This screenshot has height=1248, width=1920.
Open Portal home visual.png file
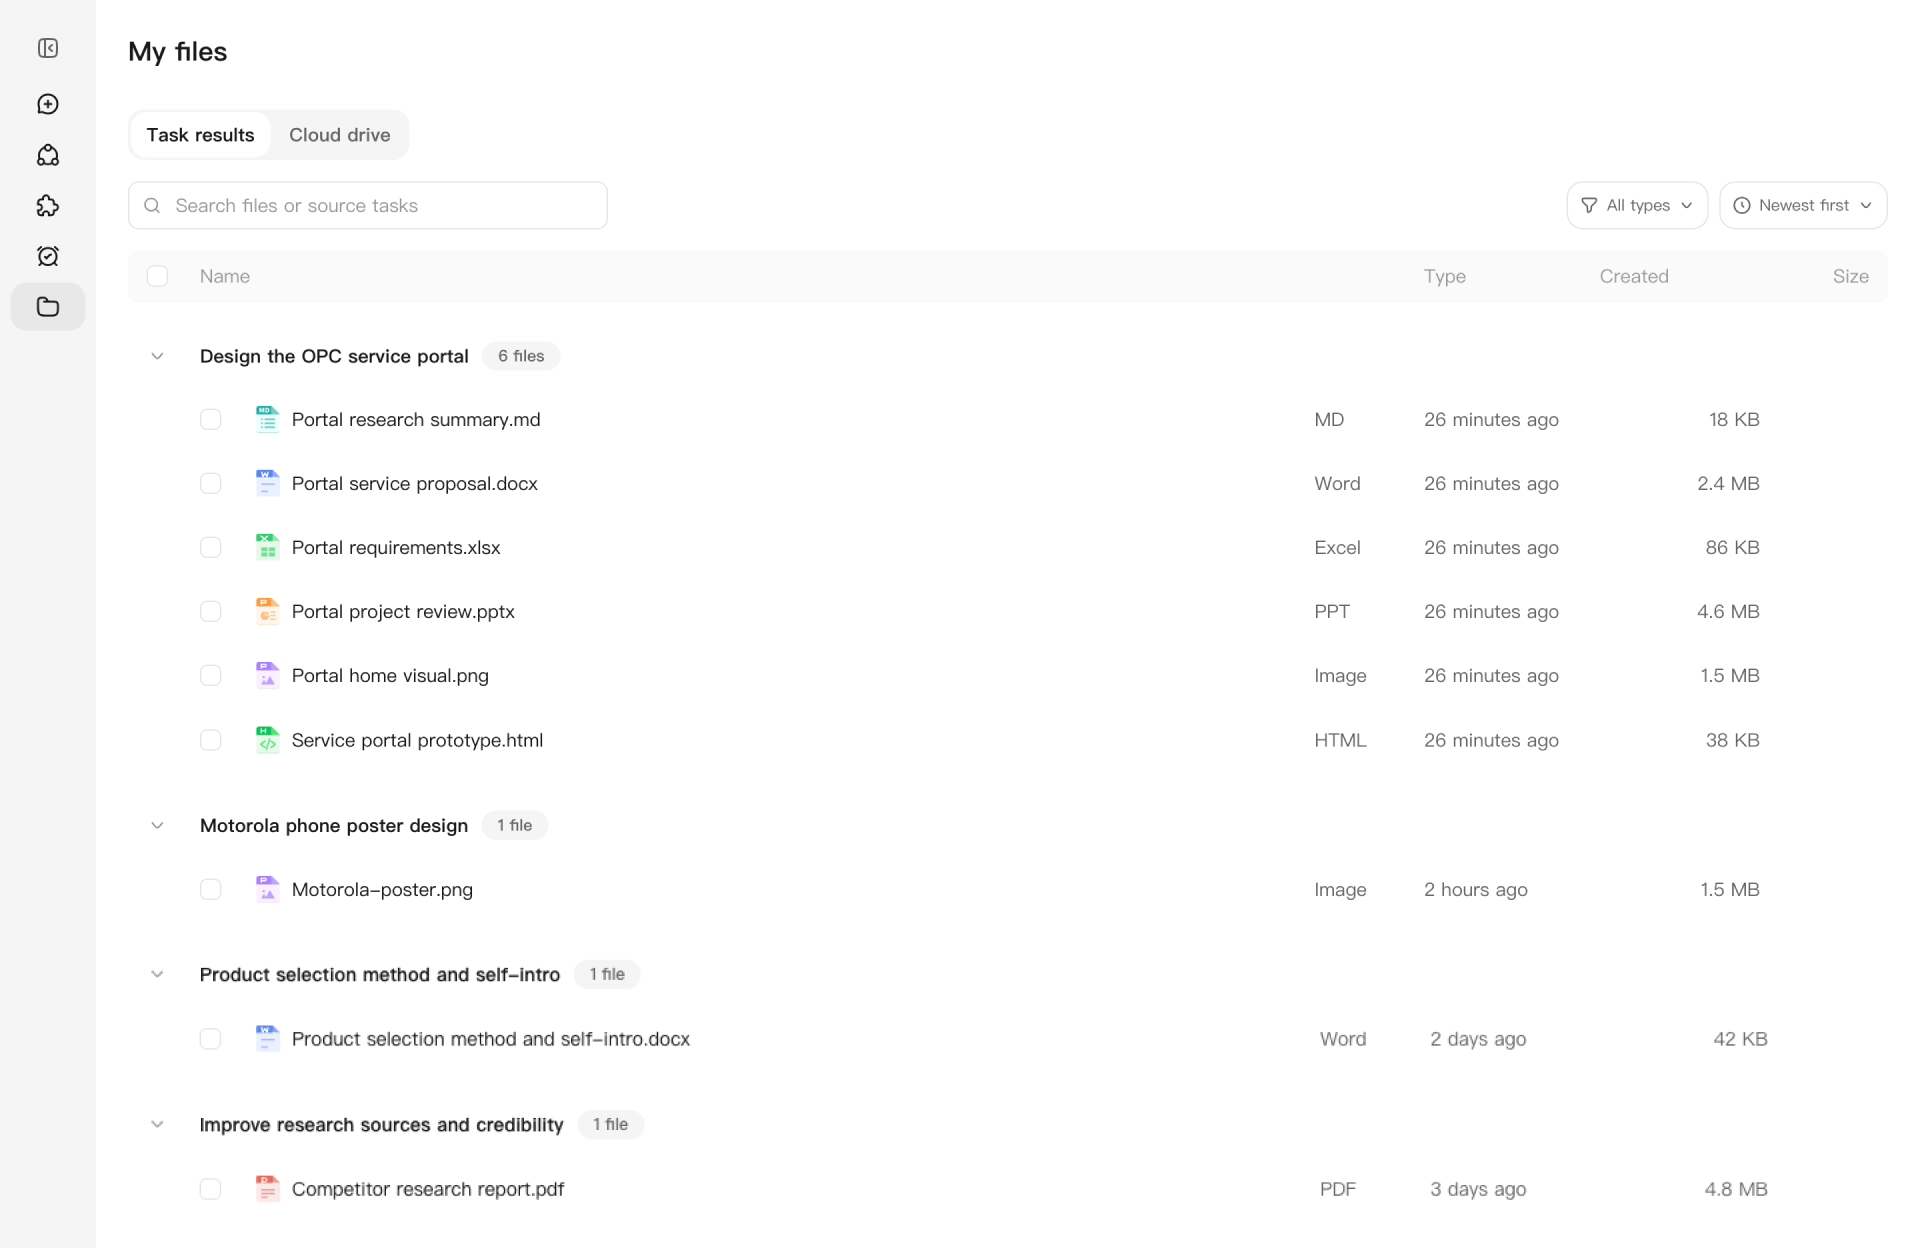(390, 675)
